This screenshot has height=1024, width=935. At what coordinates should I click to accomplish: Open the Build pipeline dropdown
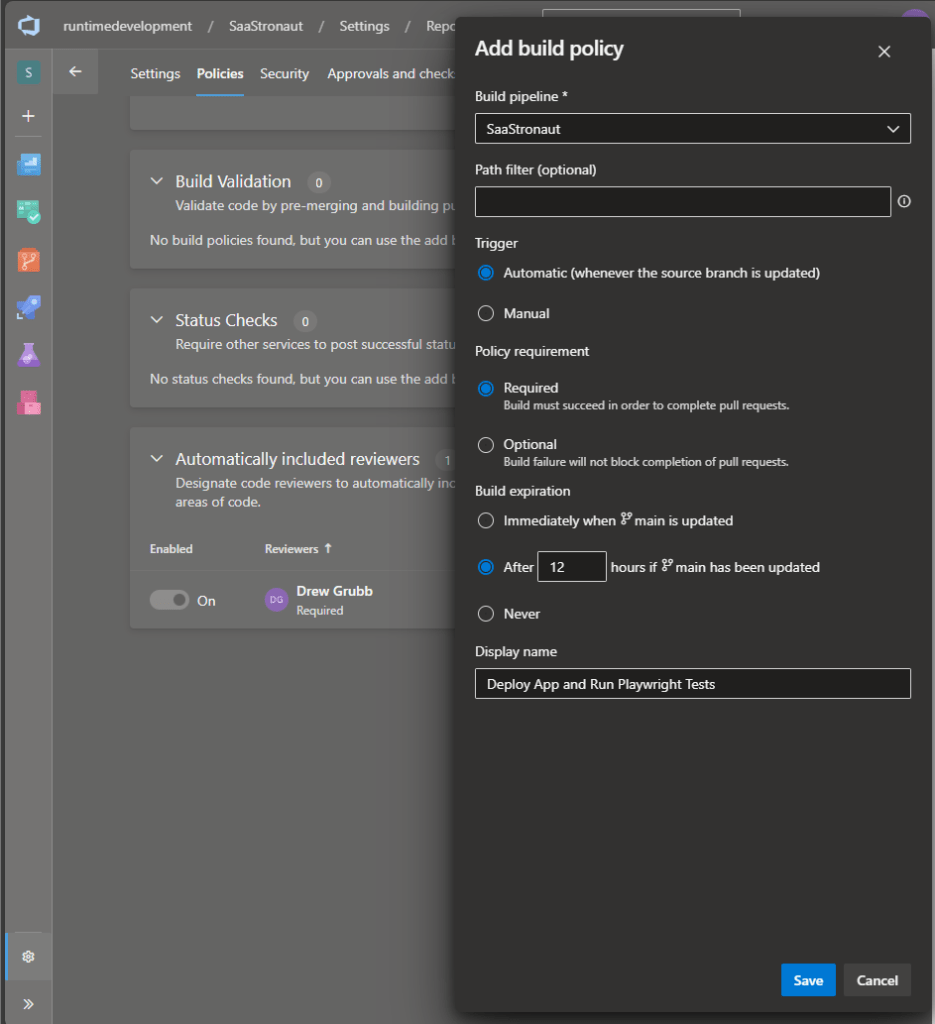pos(692,129)
